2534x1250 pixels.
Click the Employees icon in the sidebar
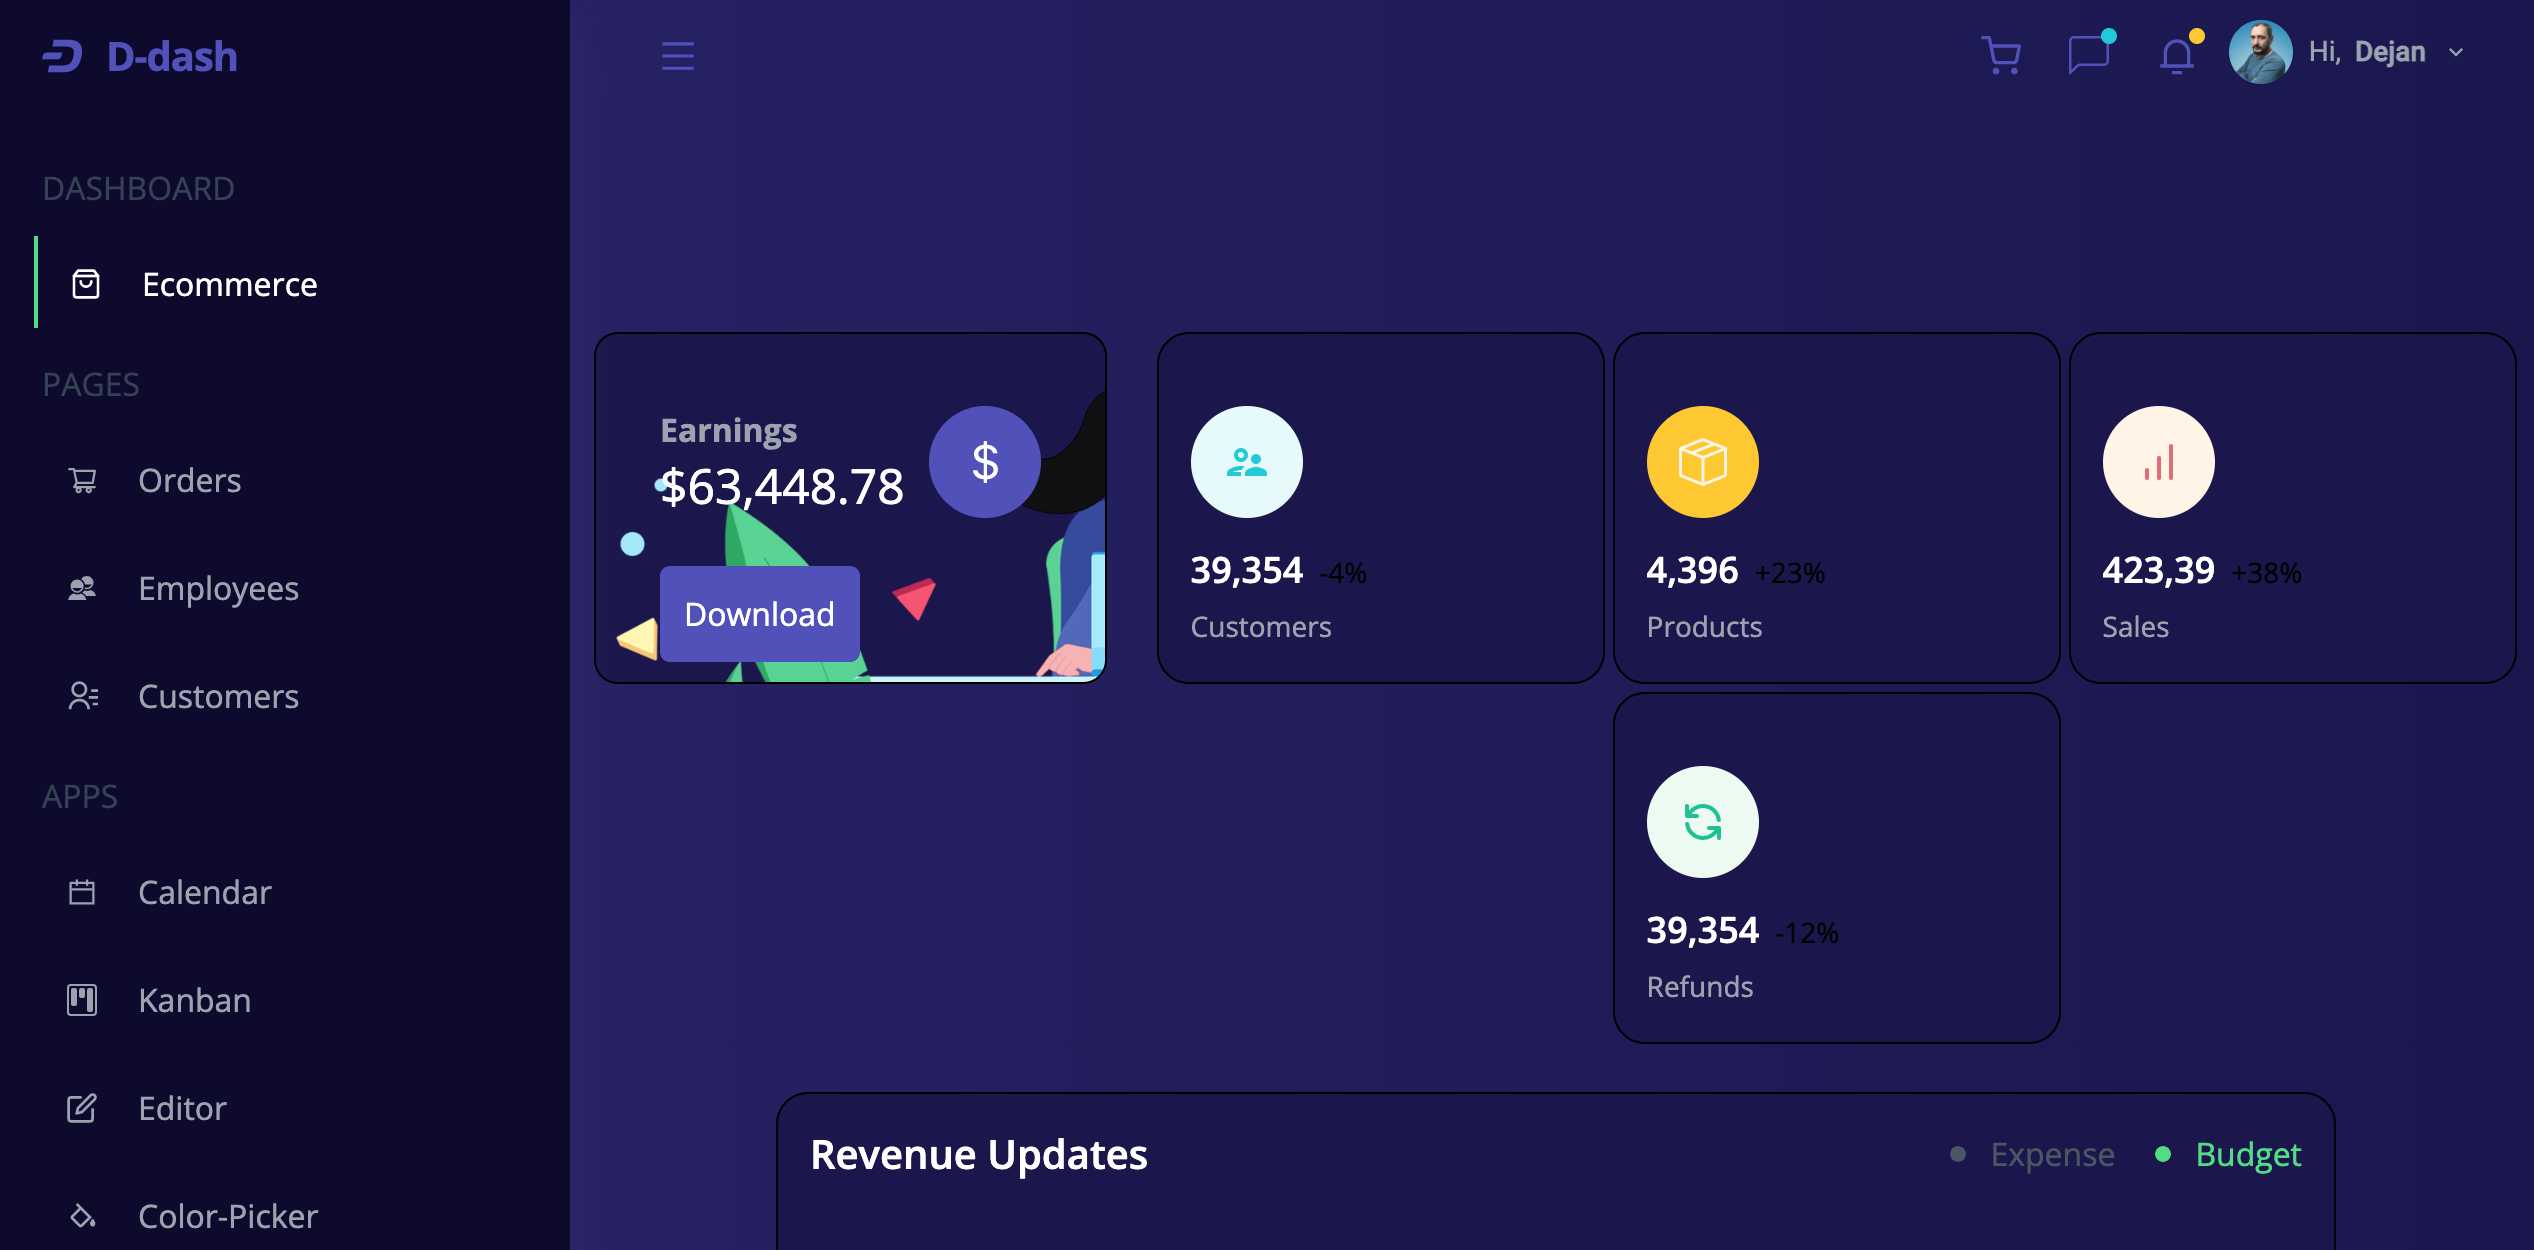82,588
